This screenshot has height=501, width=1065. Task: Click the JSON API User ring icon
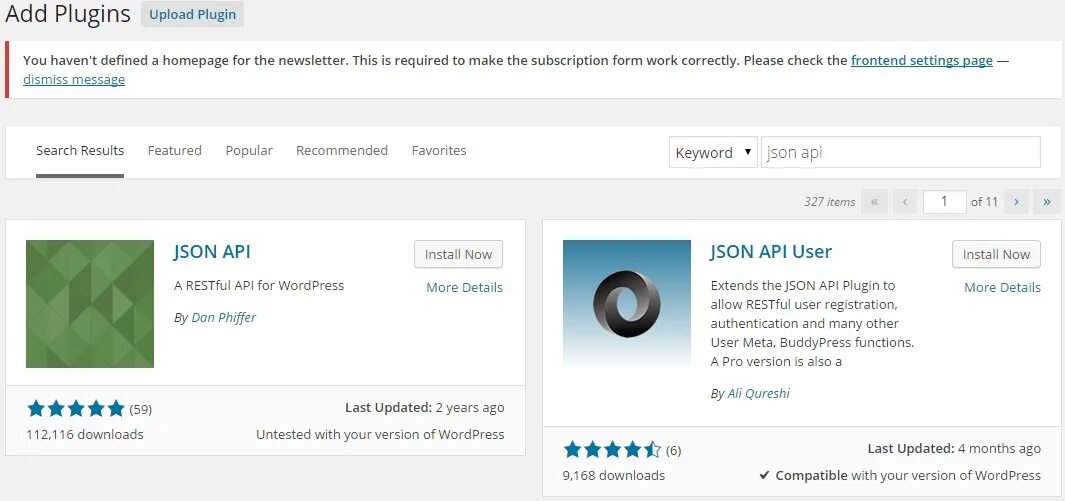click(626, 304)
